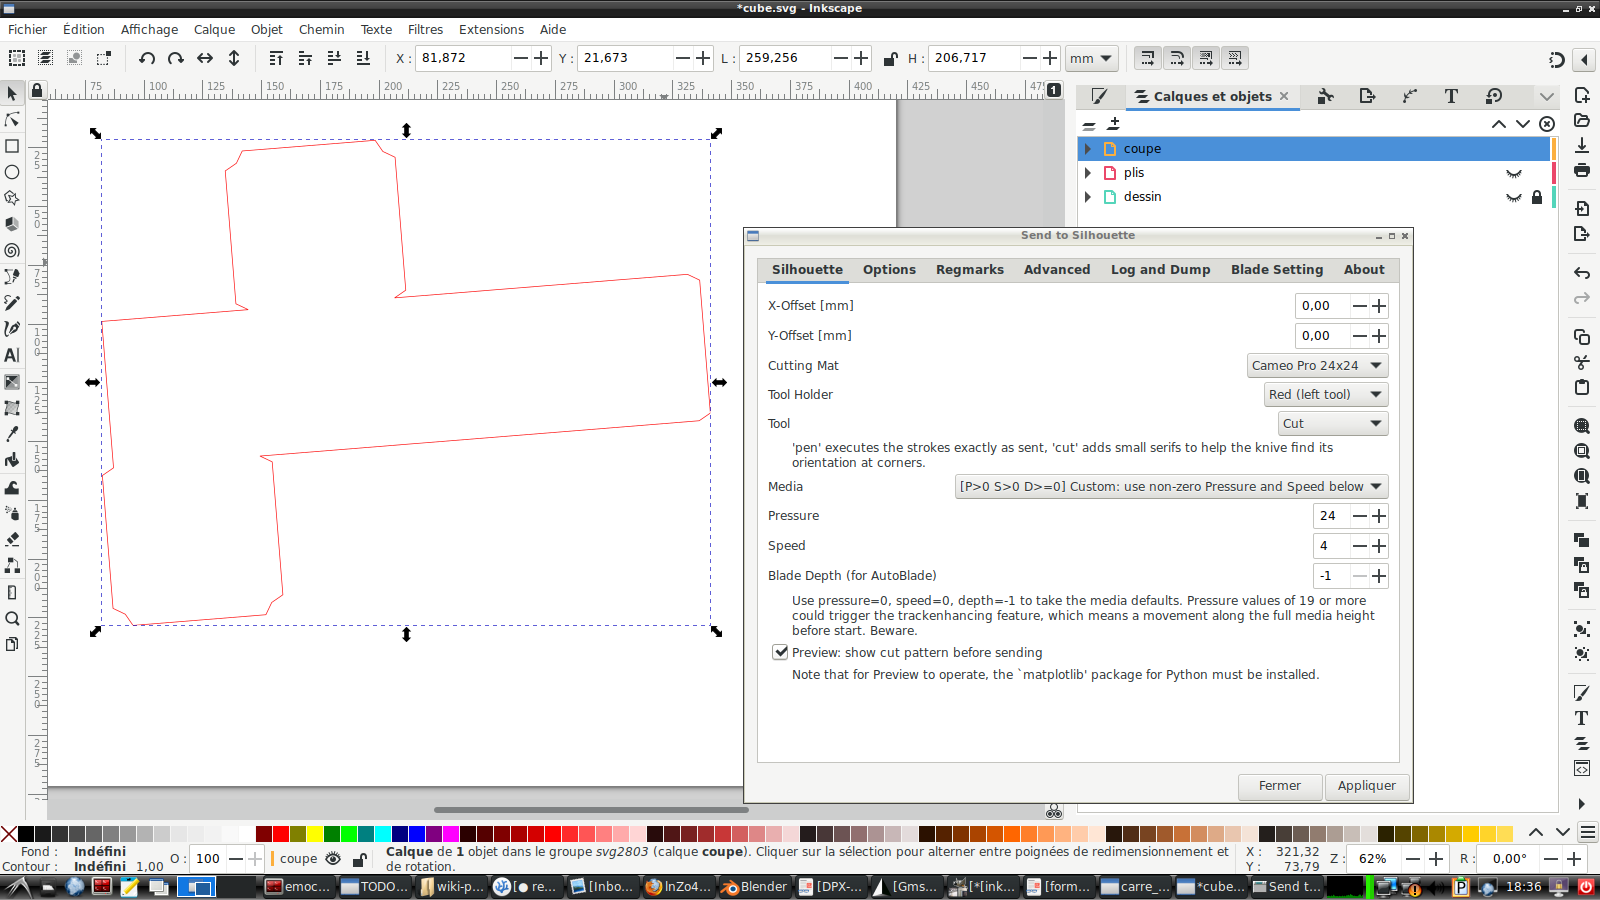This screenshot has width=1600, height=900.
Task: Pick a red swatch from the palette
Action: (x=283, y=835)
